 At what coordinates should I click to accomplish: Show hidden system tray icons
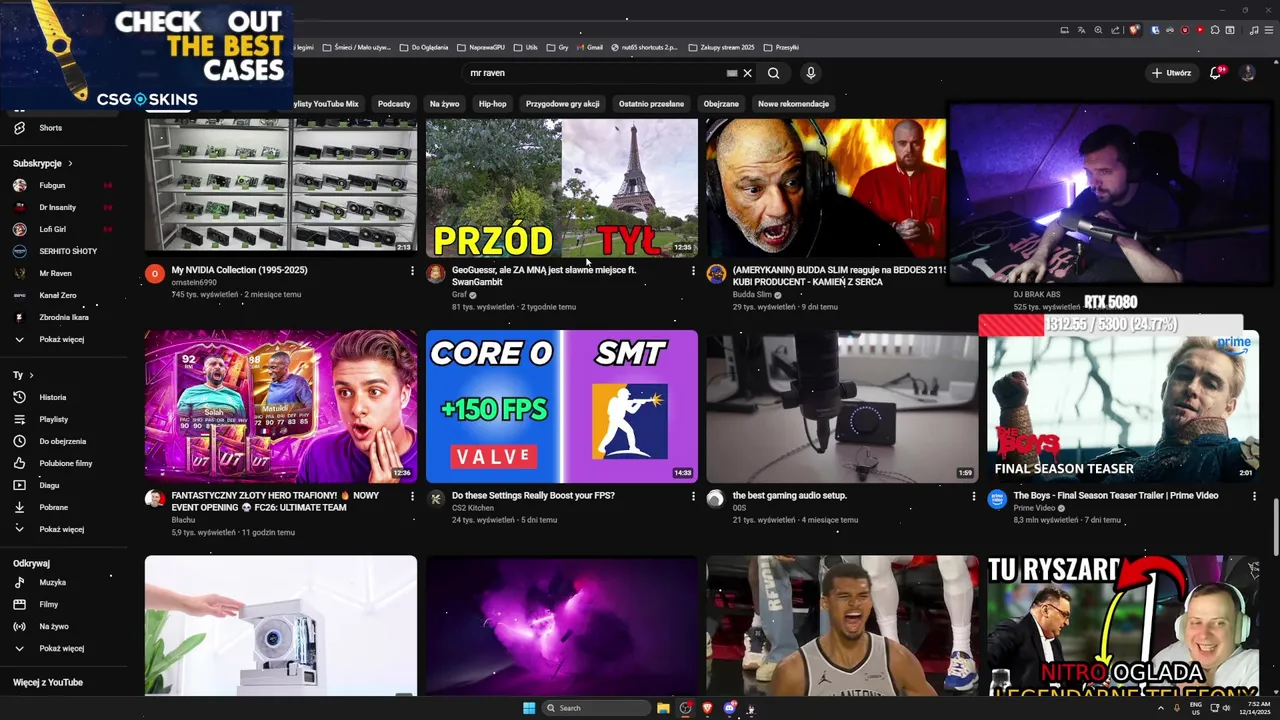[x=1160, y=708]
